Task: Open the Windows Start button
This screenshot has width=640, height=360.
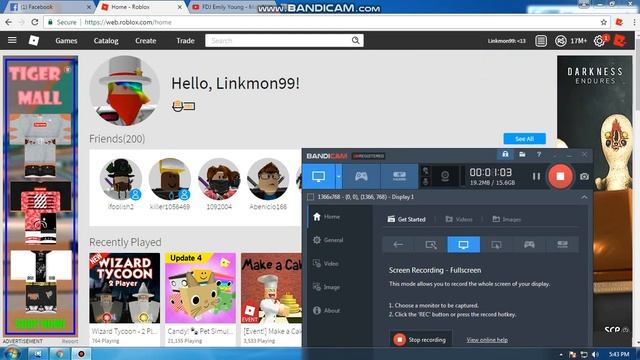Action: (x=11, y=353)
